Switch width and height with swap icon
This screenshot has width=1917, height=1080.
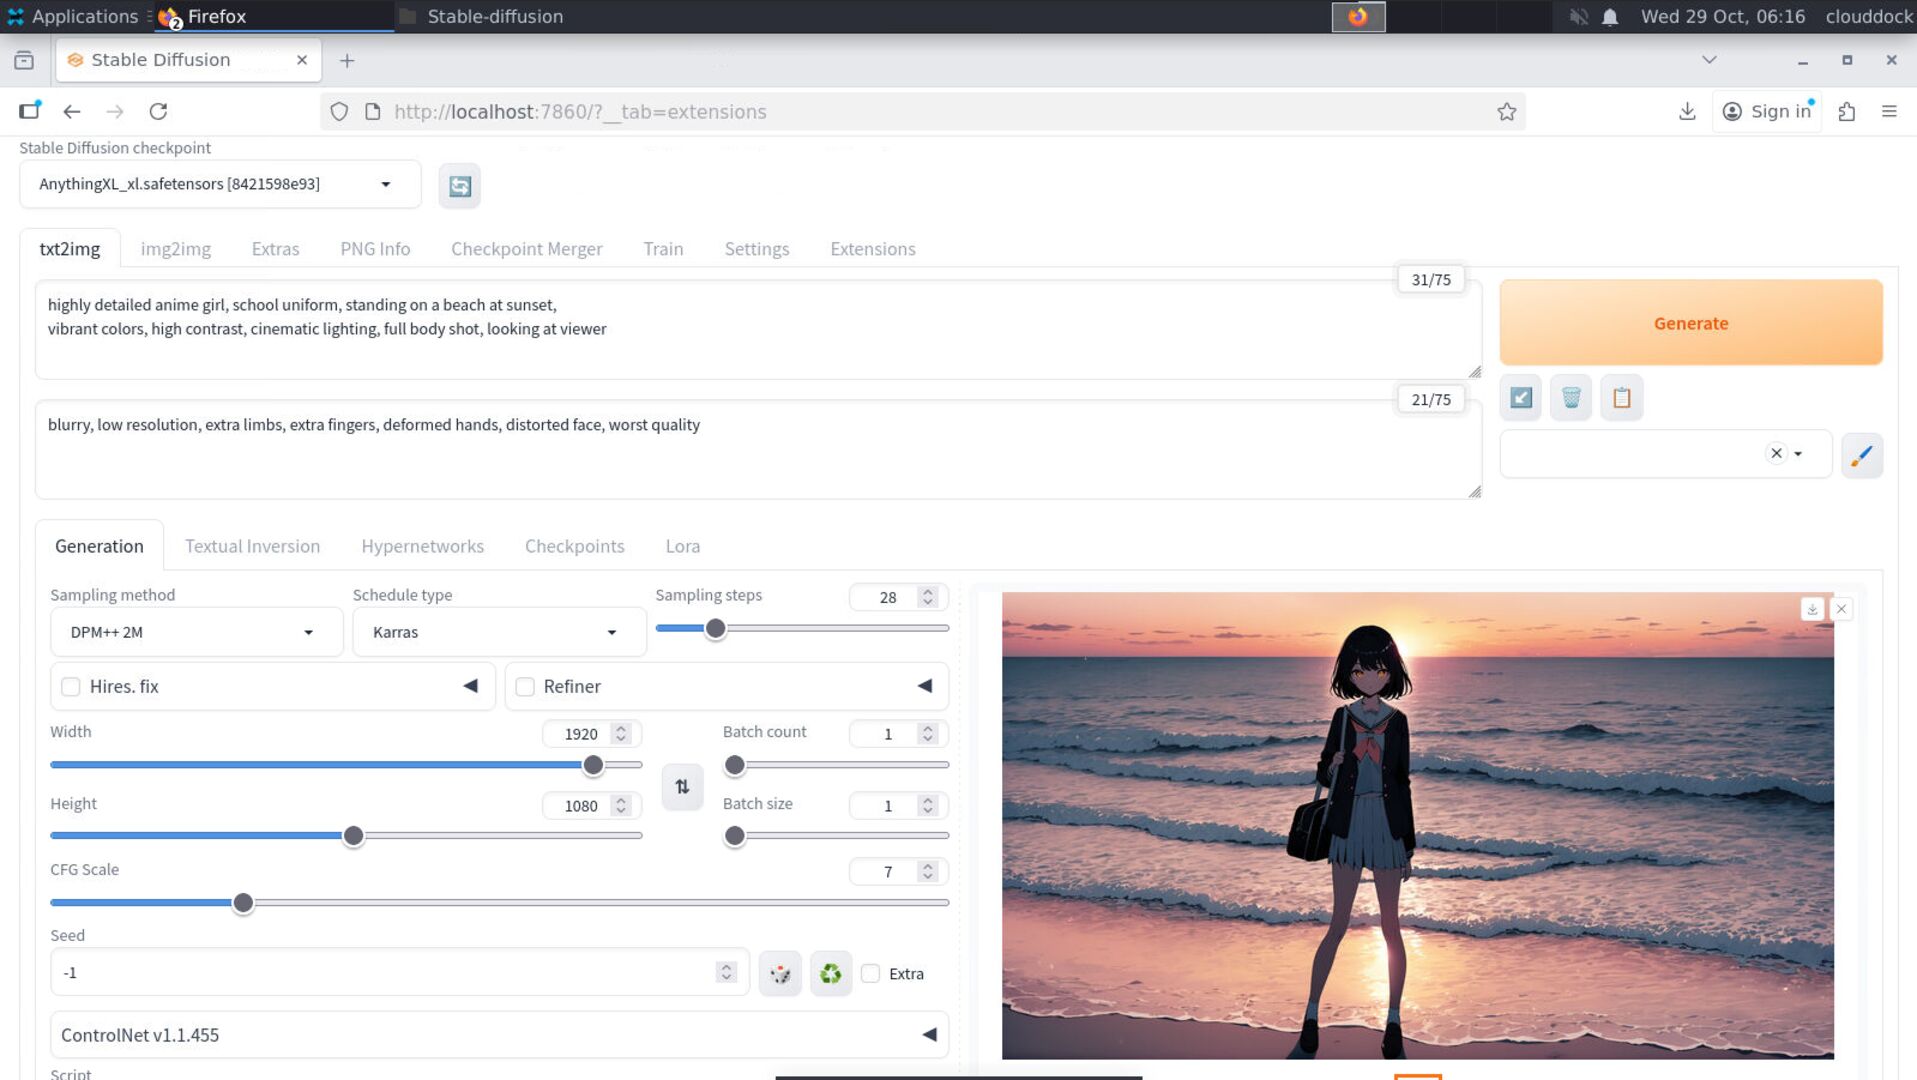(x=682, y=787)
